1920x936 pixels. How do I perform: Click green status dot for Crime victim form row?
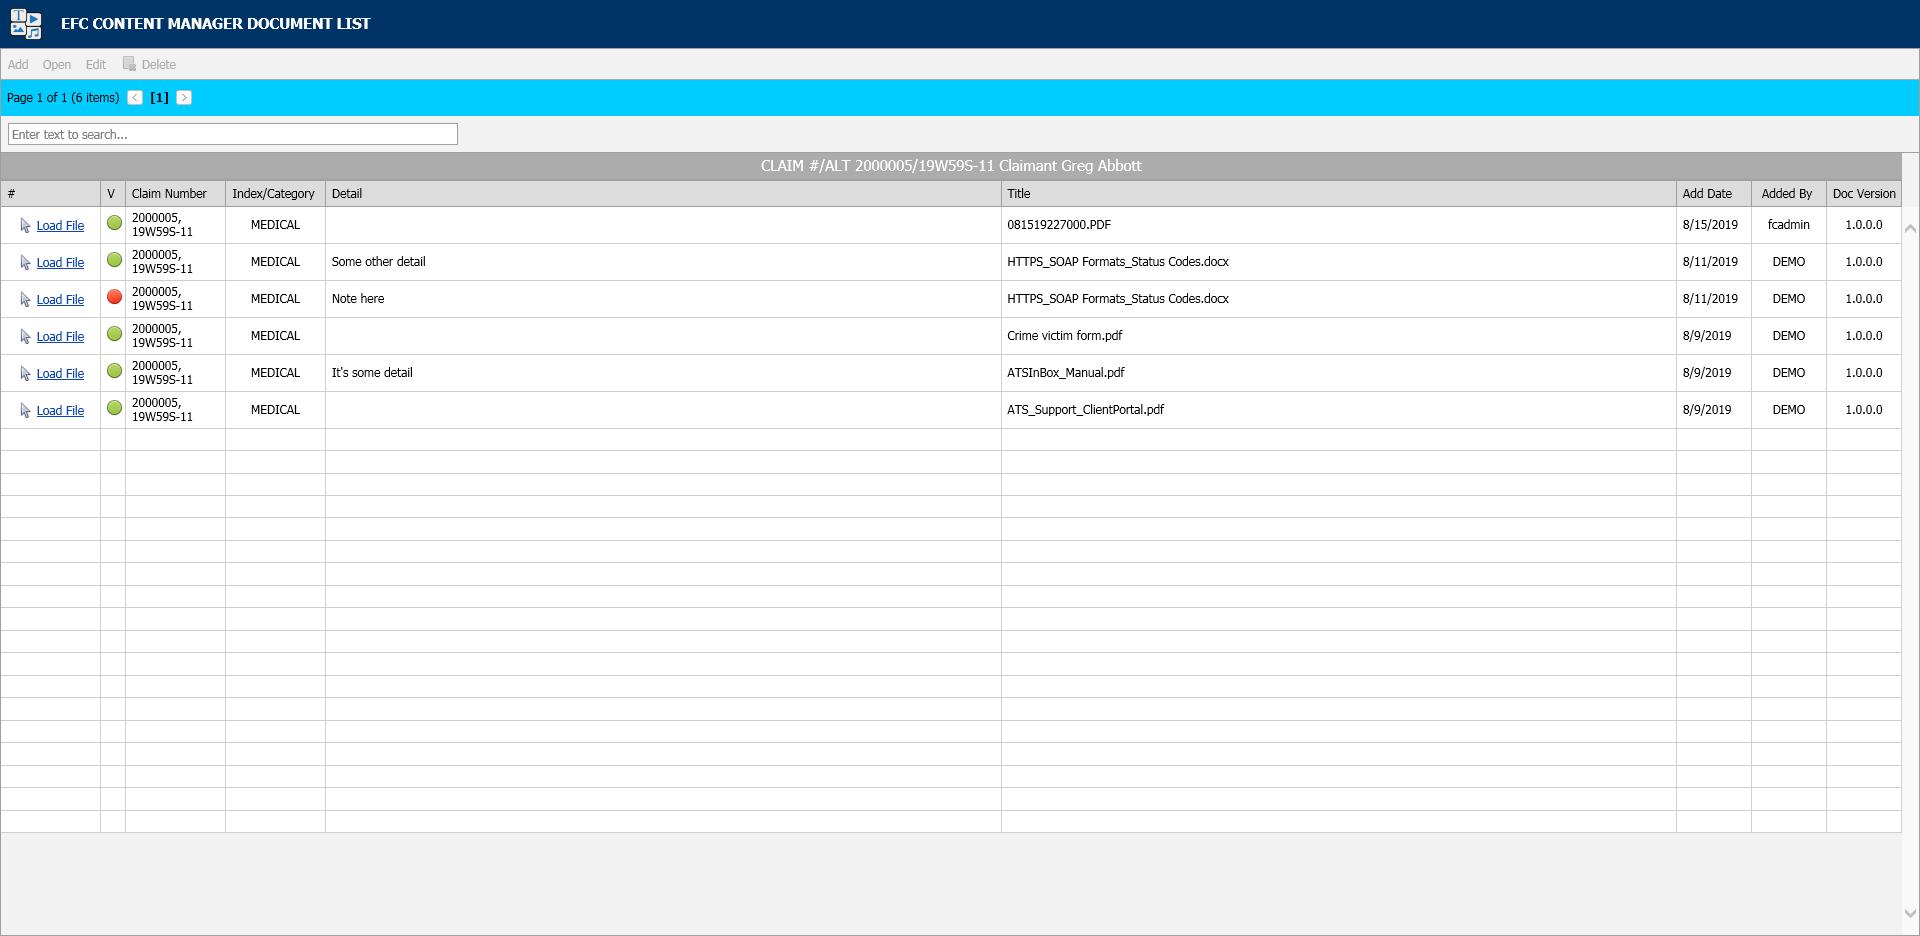click(x=114, y=334)
